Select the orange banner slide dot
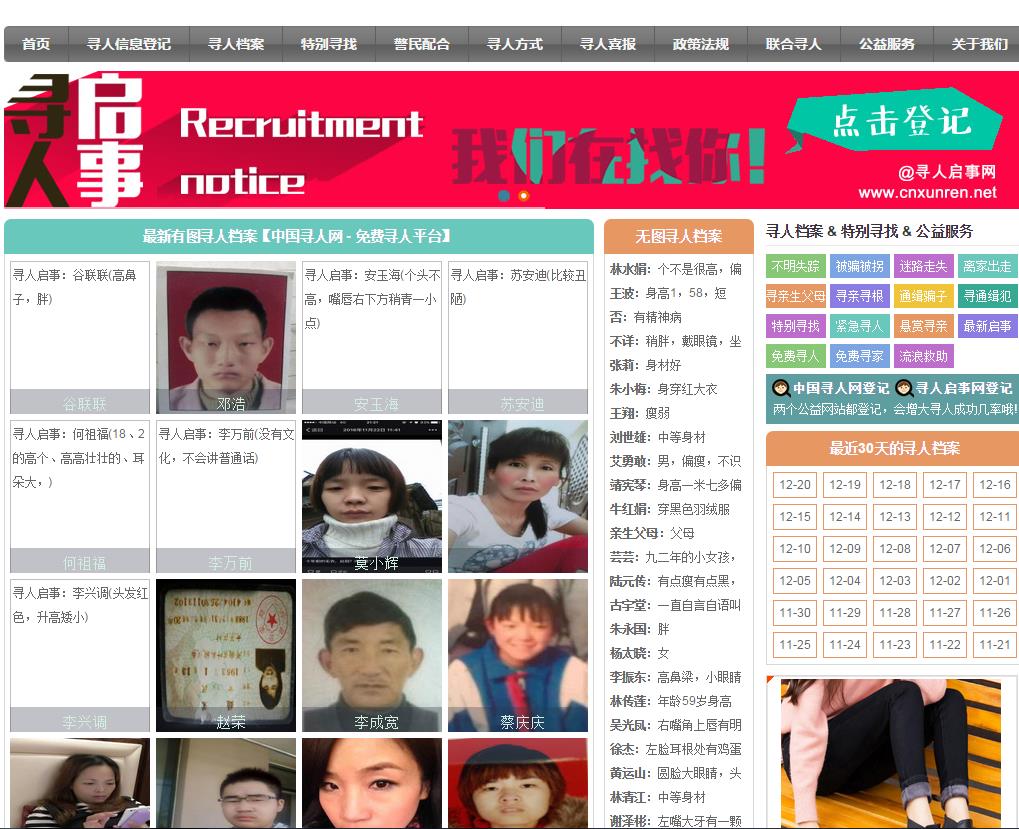This screenshot has width=1019, height=829. click(x=524, y=195)
